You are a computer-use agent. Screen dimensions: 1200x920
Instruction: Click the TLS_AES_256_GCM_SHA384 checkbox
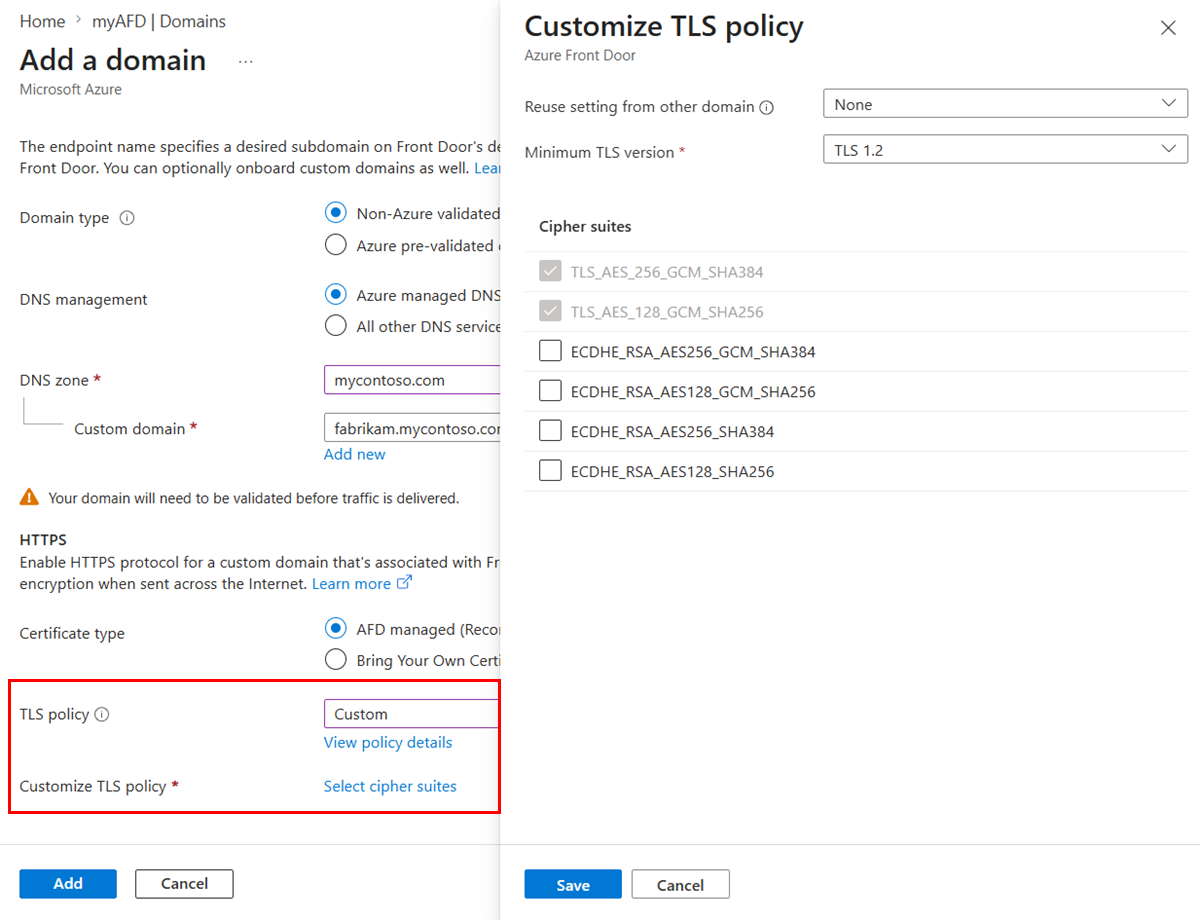pyautogui.click(x=550, y=271)
